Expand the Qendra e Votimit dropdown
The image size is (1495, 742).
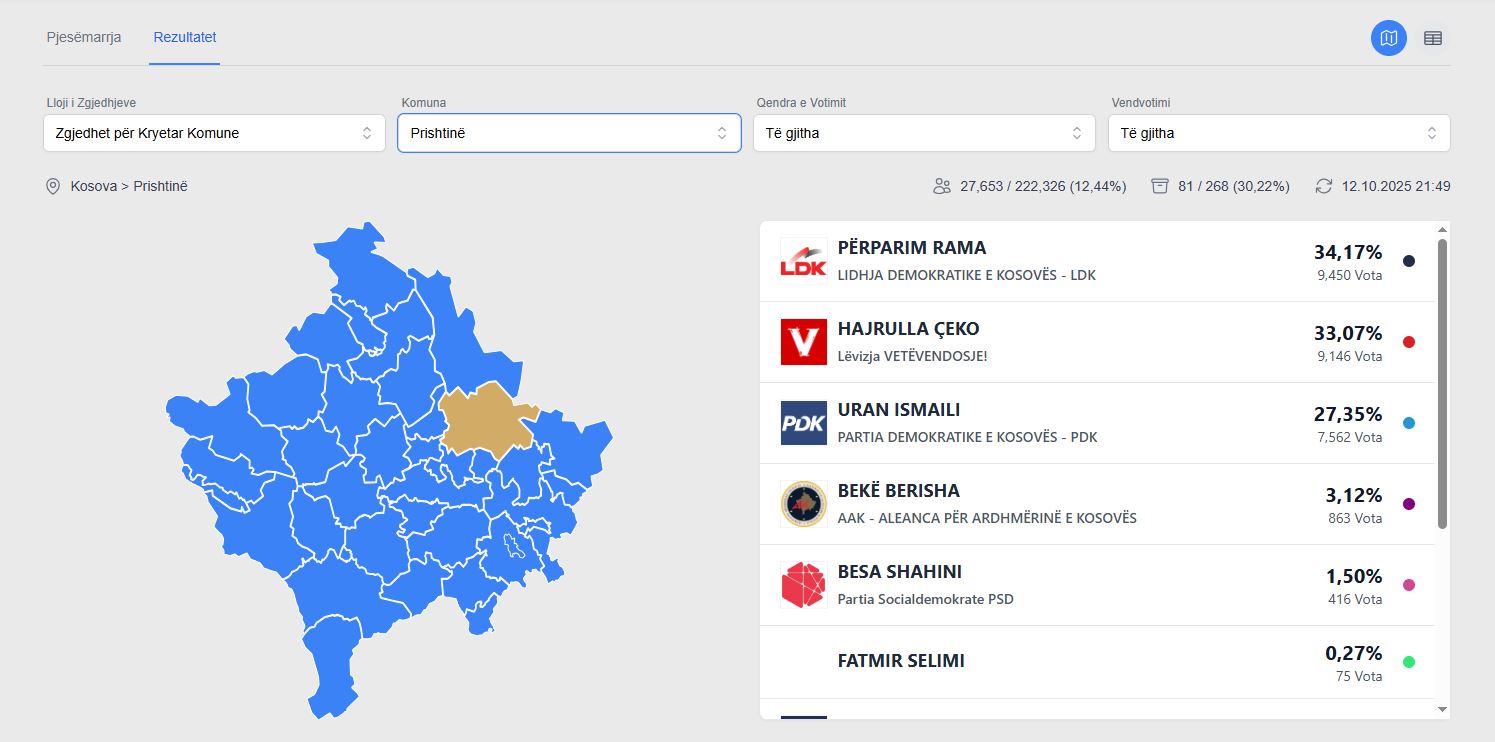tap(924, 133)
